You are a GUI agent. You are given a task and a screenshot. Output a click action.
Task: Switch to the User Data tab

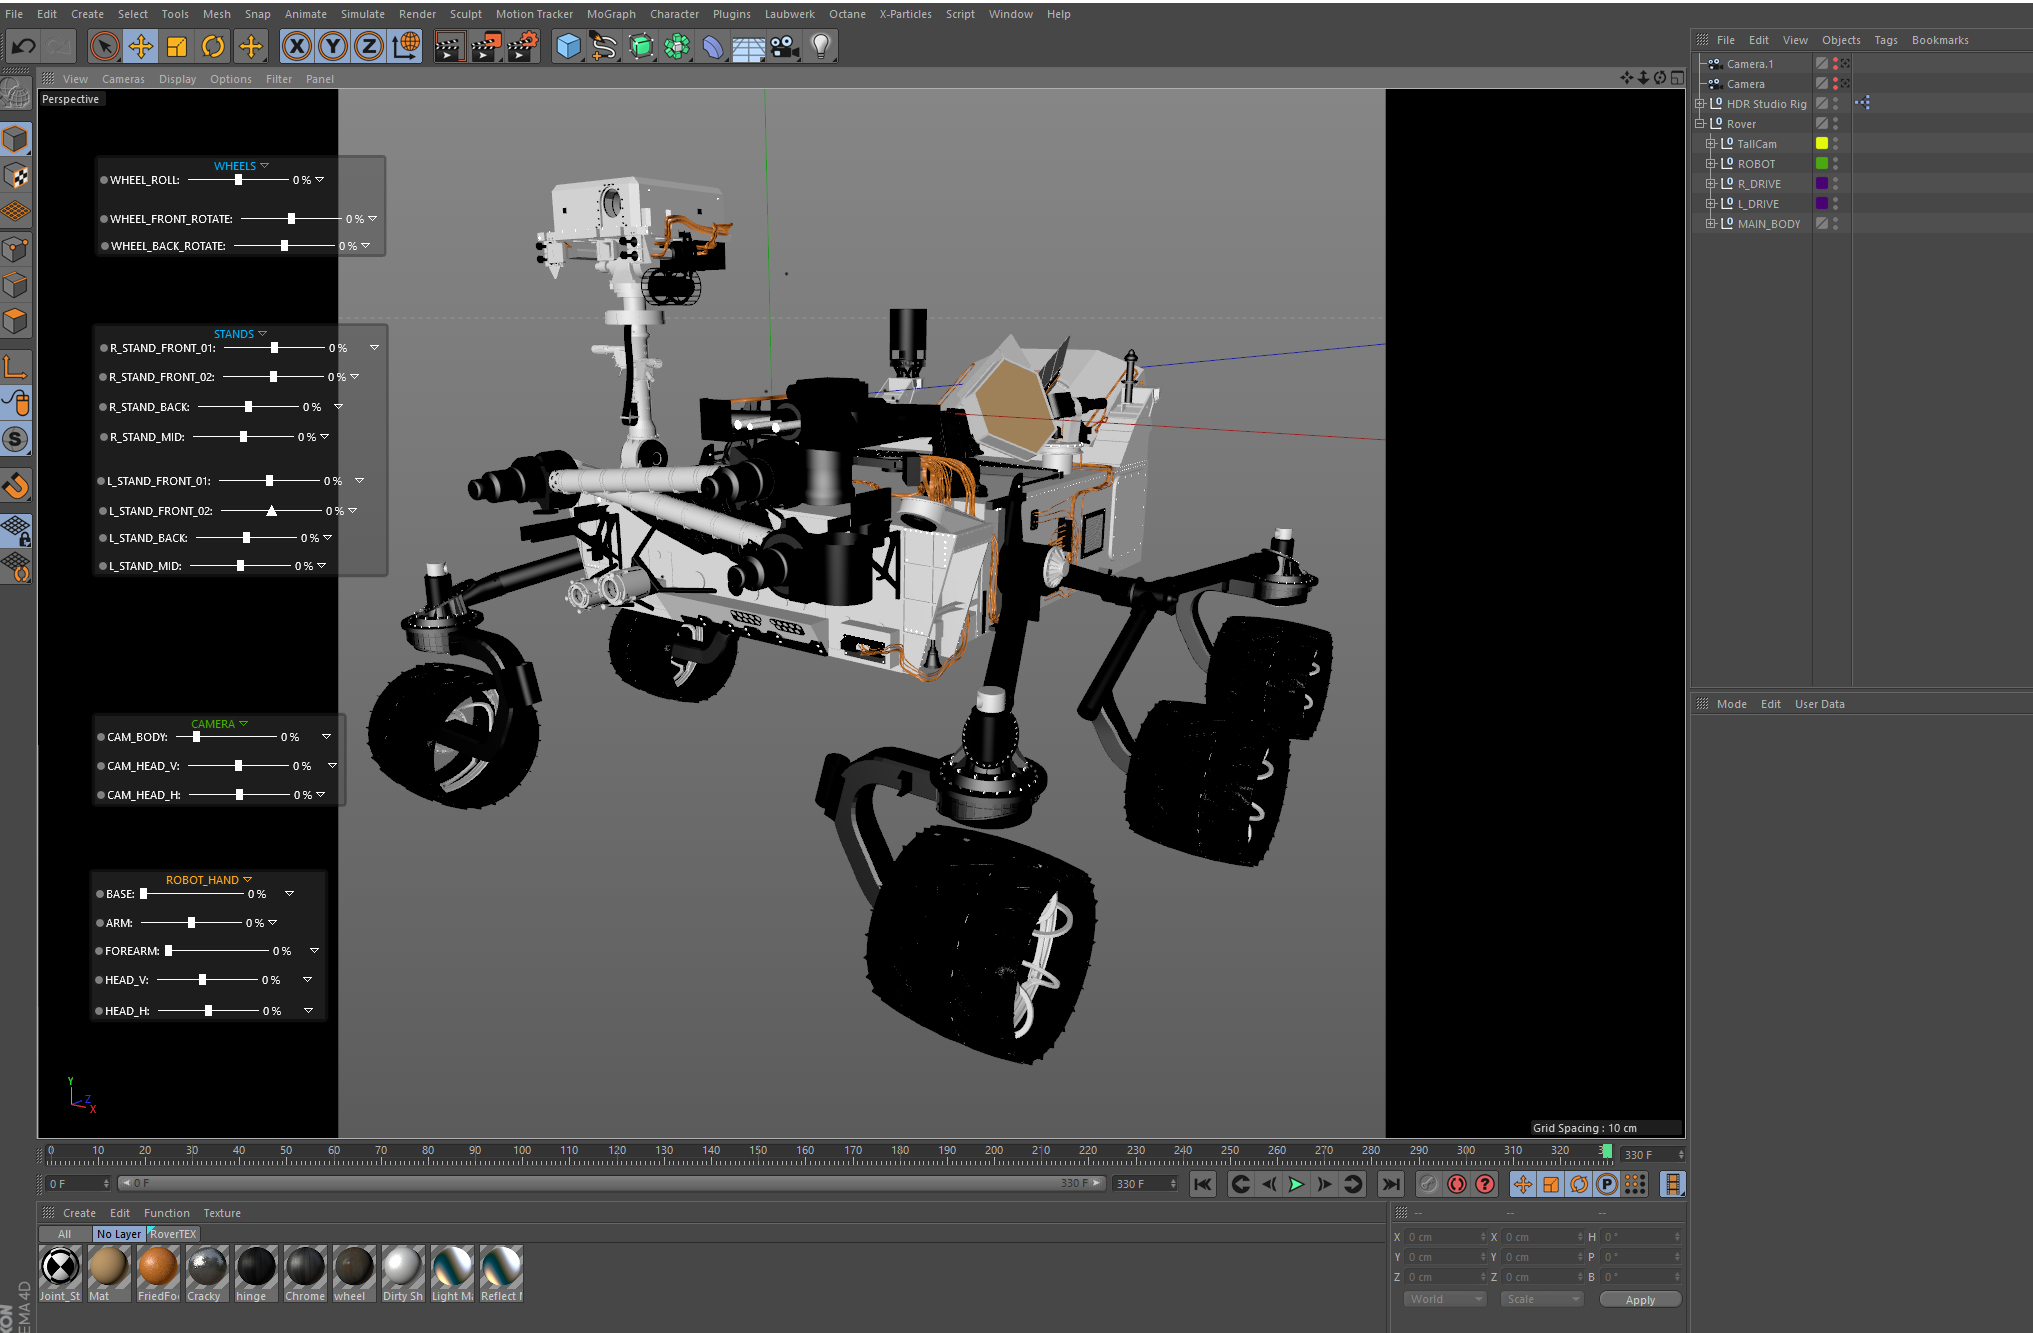1819,703
